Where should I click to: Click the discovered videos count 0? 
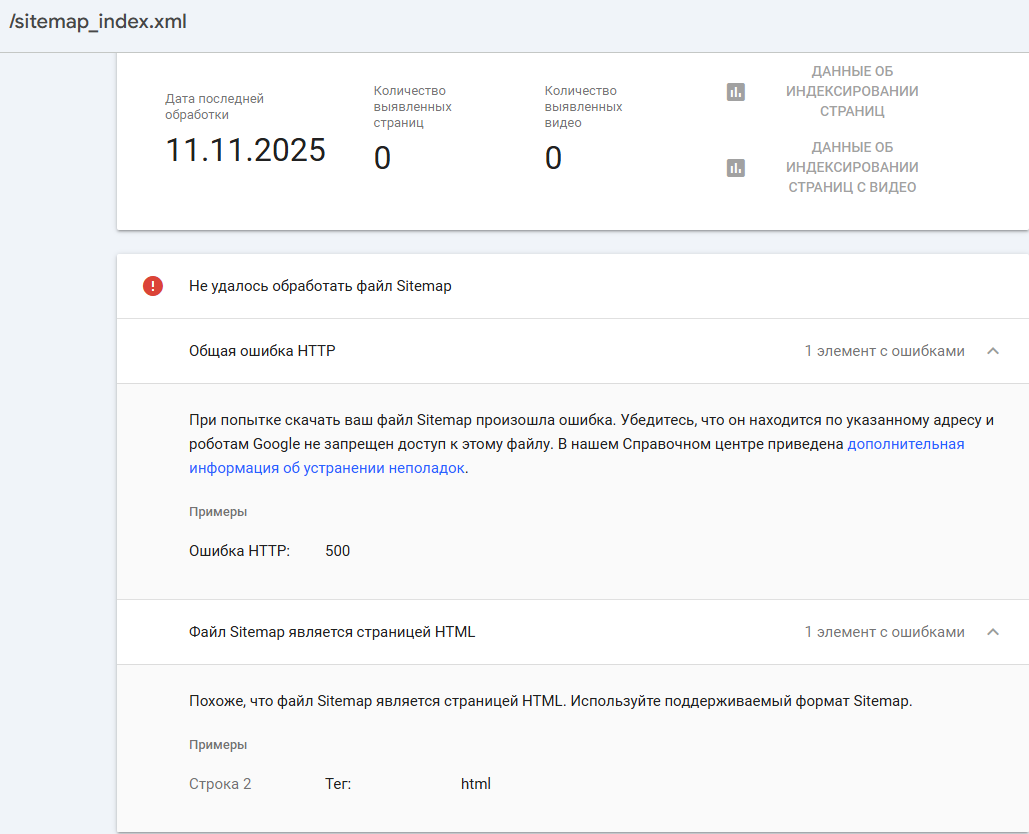coord(553,158)
